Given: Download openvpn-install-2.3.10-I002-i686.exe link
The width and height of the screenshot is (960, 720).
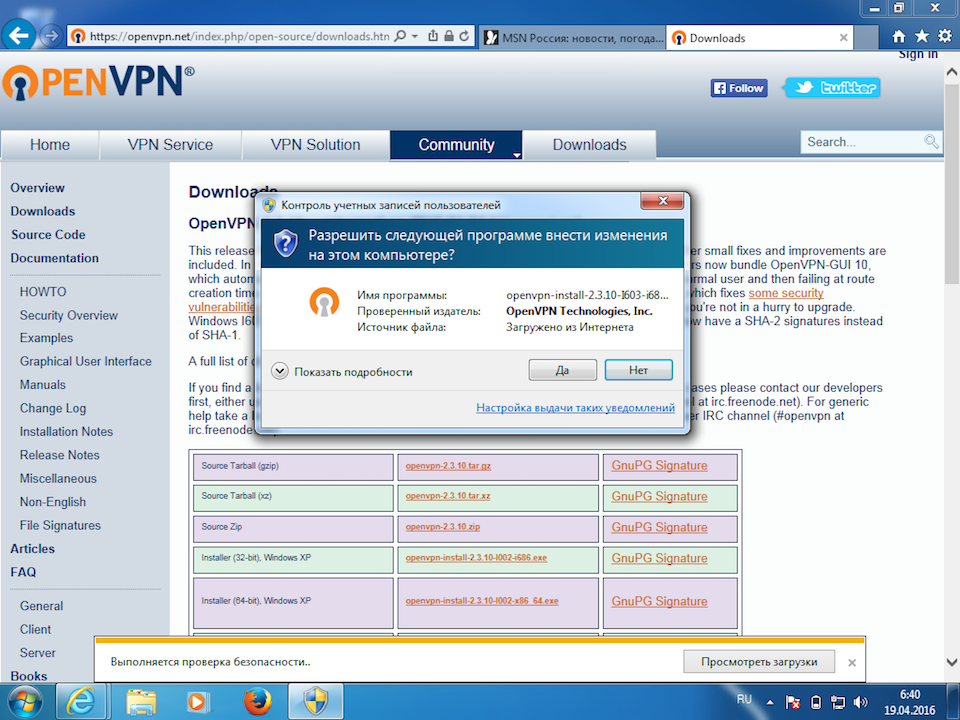Looking at the screenshot, I should pyautogui.click(x=476, y=558).
